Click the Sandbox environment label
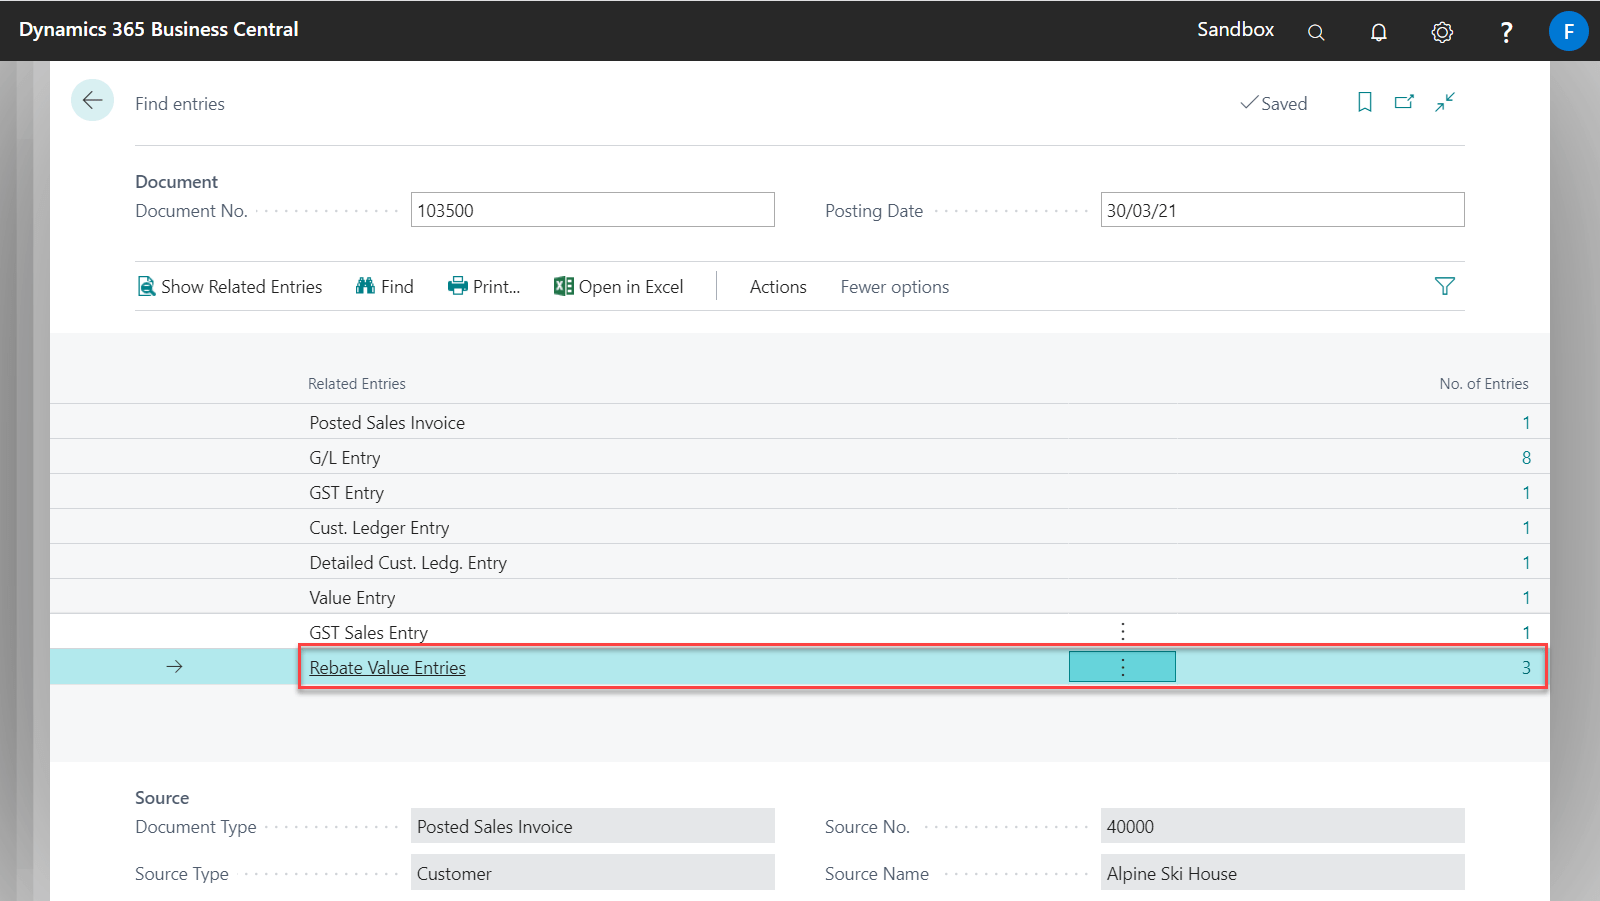The image size is (1600, 901). [x=1236, y=30]
